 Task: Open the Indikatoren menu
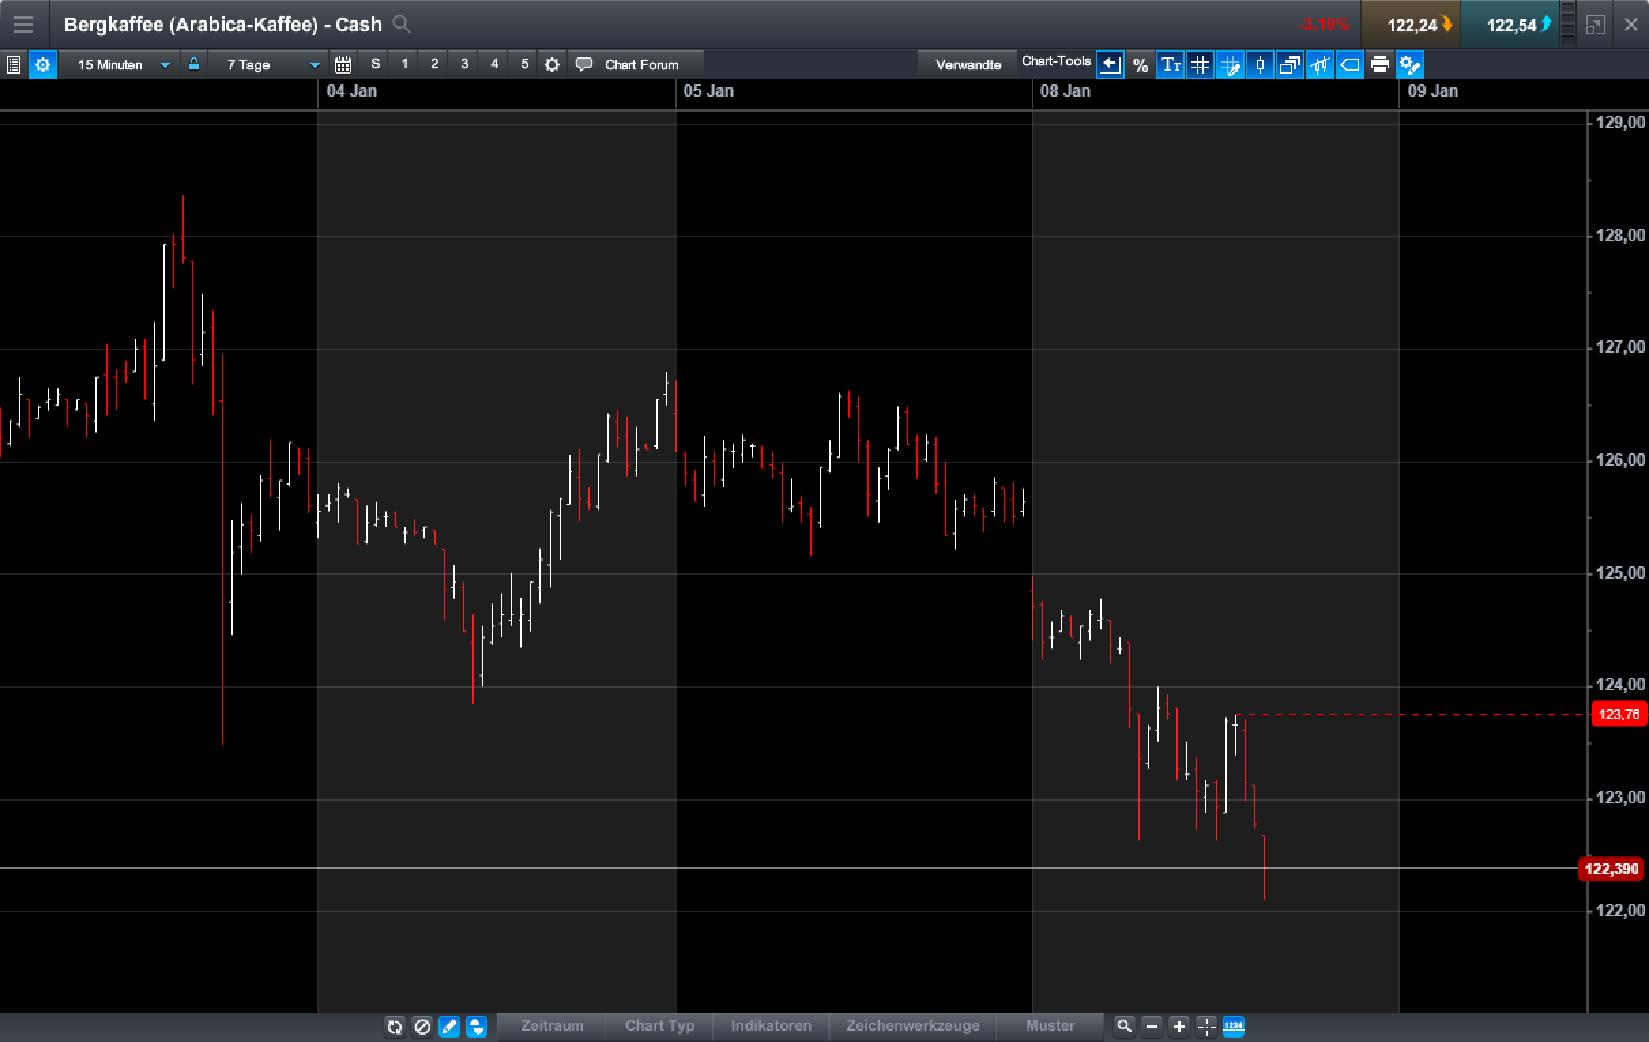point(769,1026)
